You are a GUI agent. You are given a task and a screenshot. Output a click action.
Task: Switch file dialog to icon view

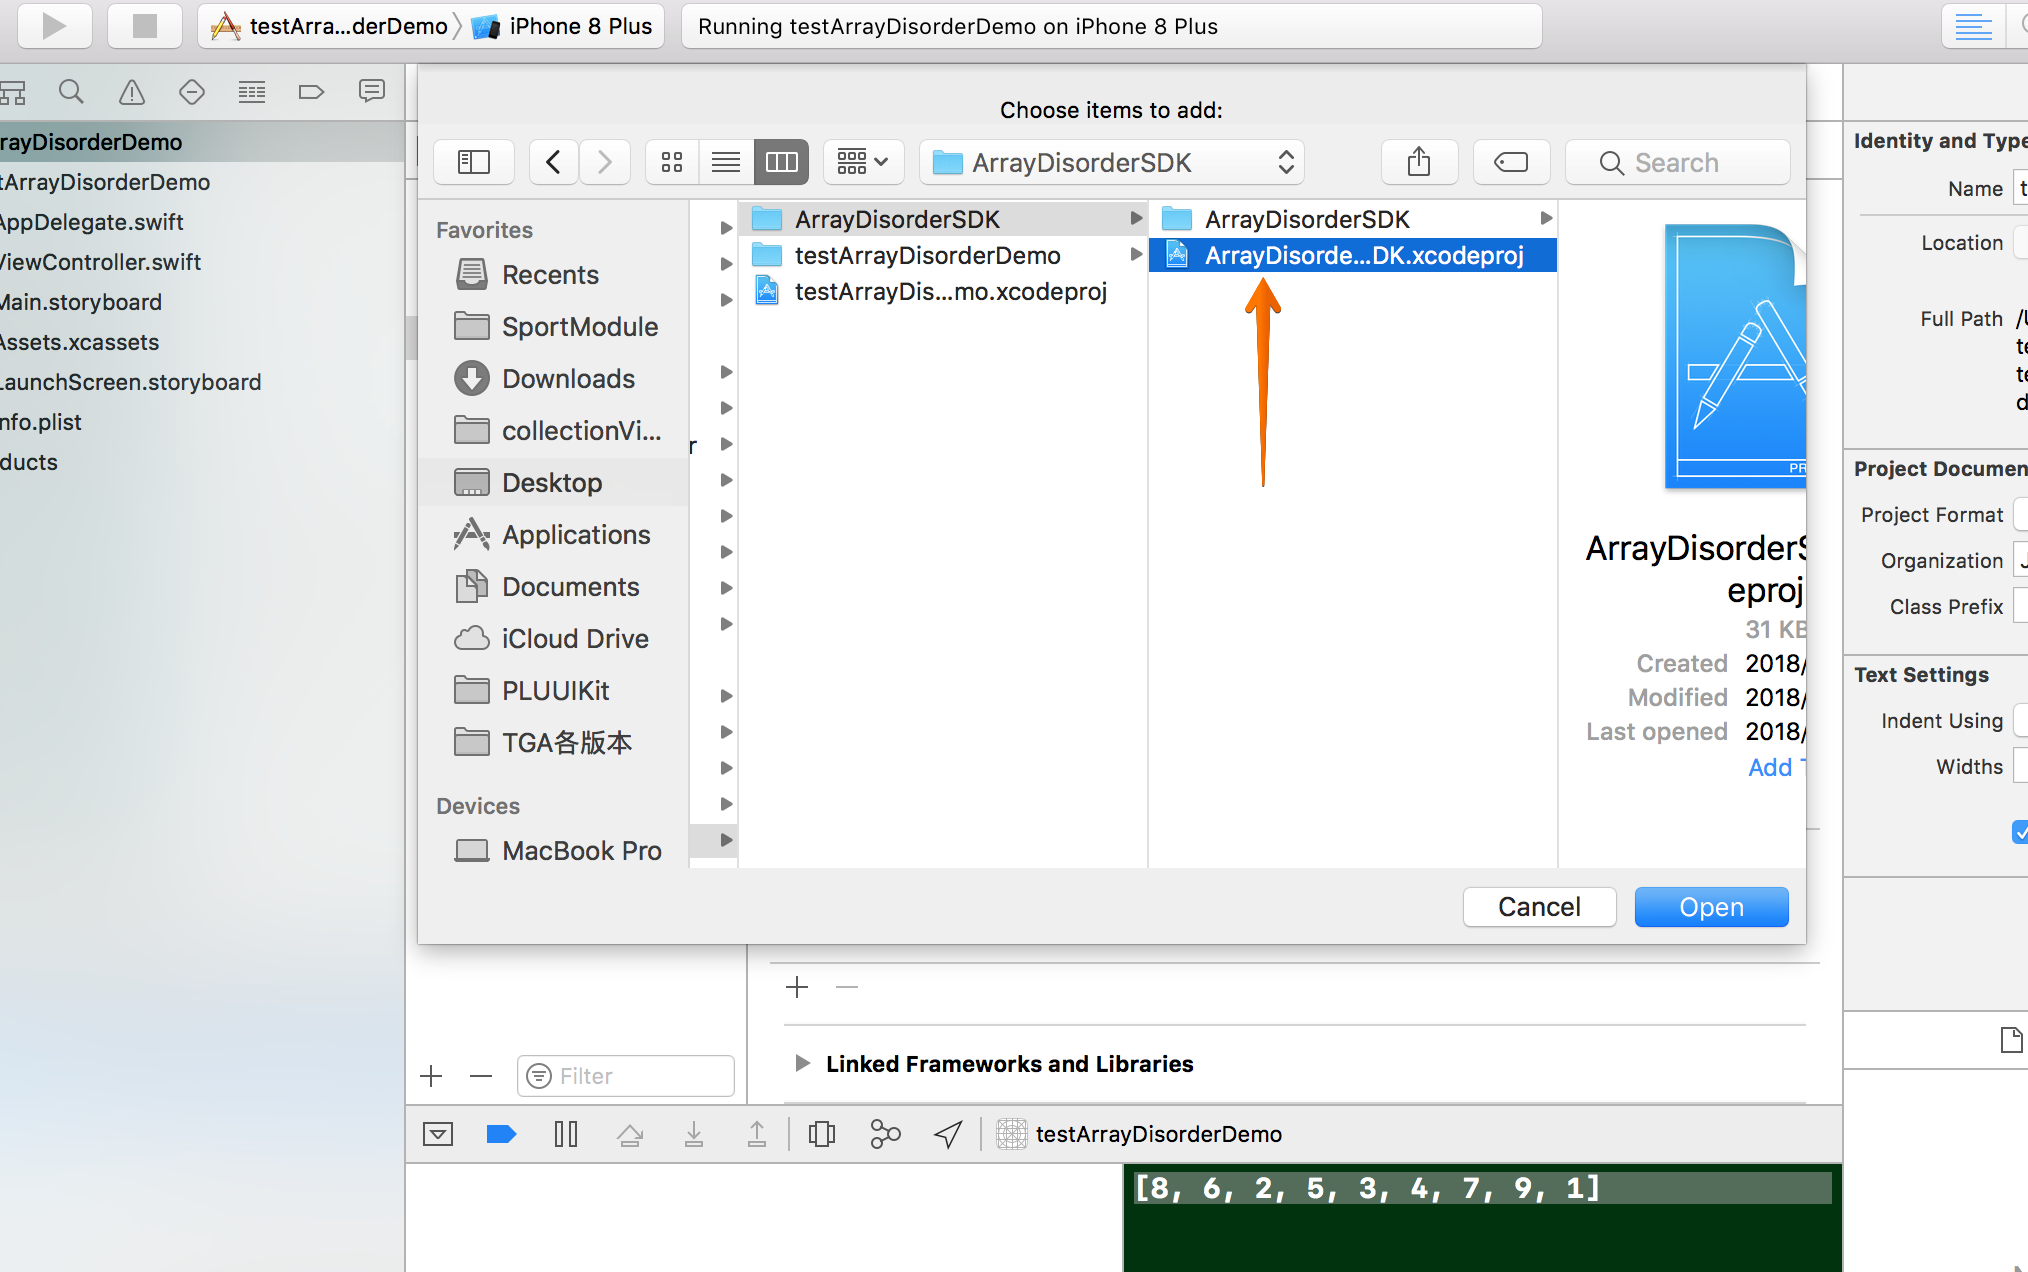click(672, 162)
